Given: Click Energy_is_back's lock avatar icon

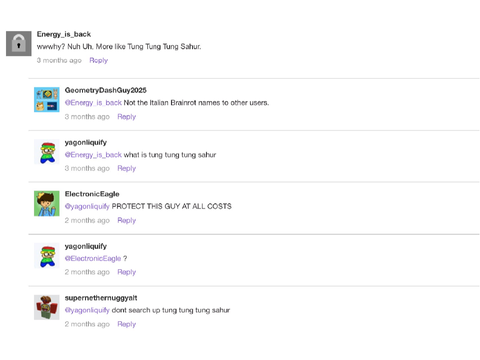Looking at the screenshot, I should click(x=19, y=43).
